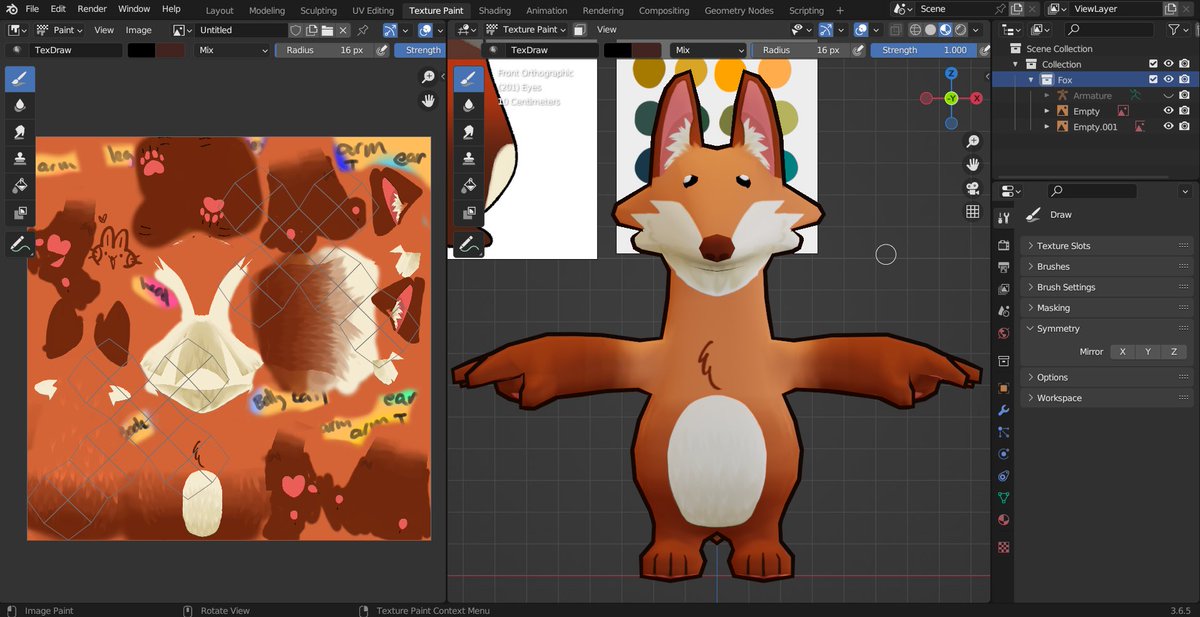This screenshot has height=617, width=1200.
Task: Open image file with the folder icon
Action: [326, 30]
